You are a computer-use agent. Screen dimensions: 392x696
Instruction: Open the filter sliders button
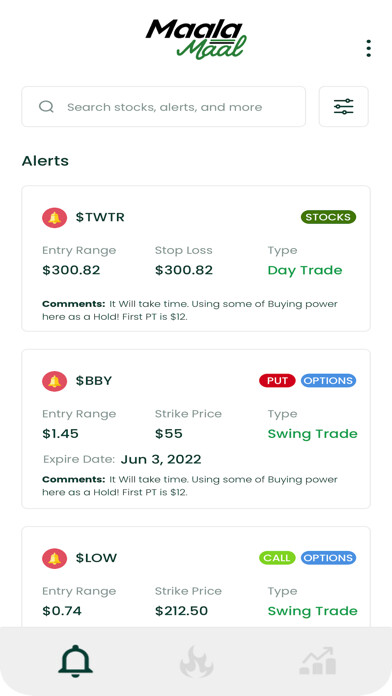tap(344, 107)
